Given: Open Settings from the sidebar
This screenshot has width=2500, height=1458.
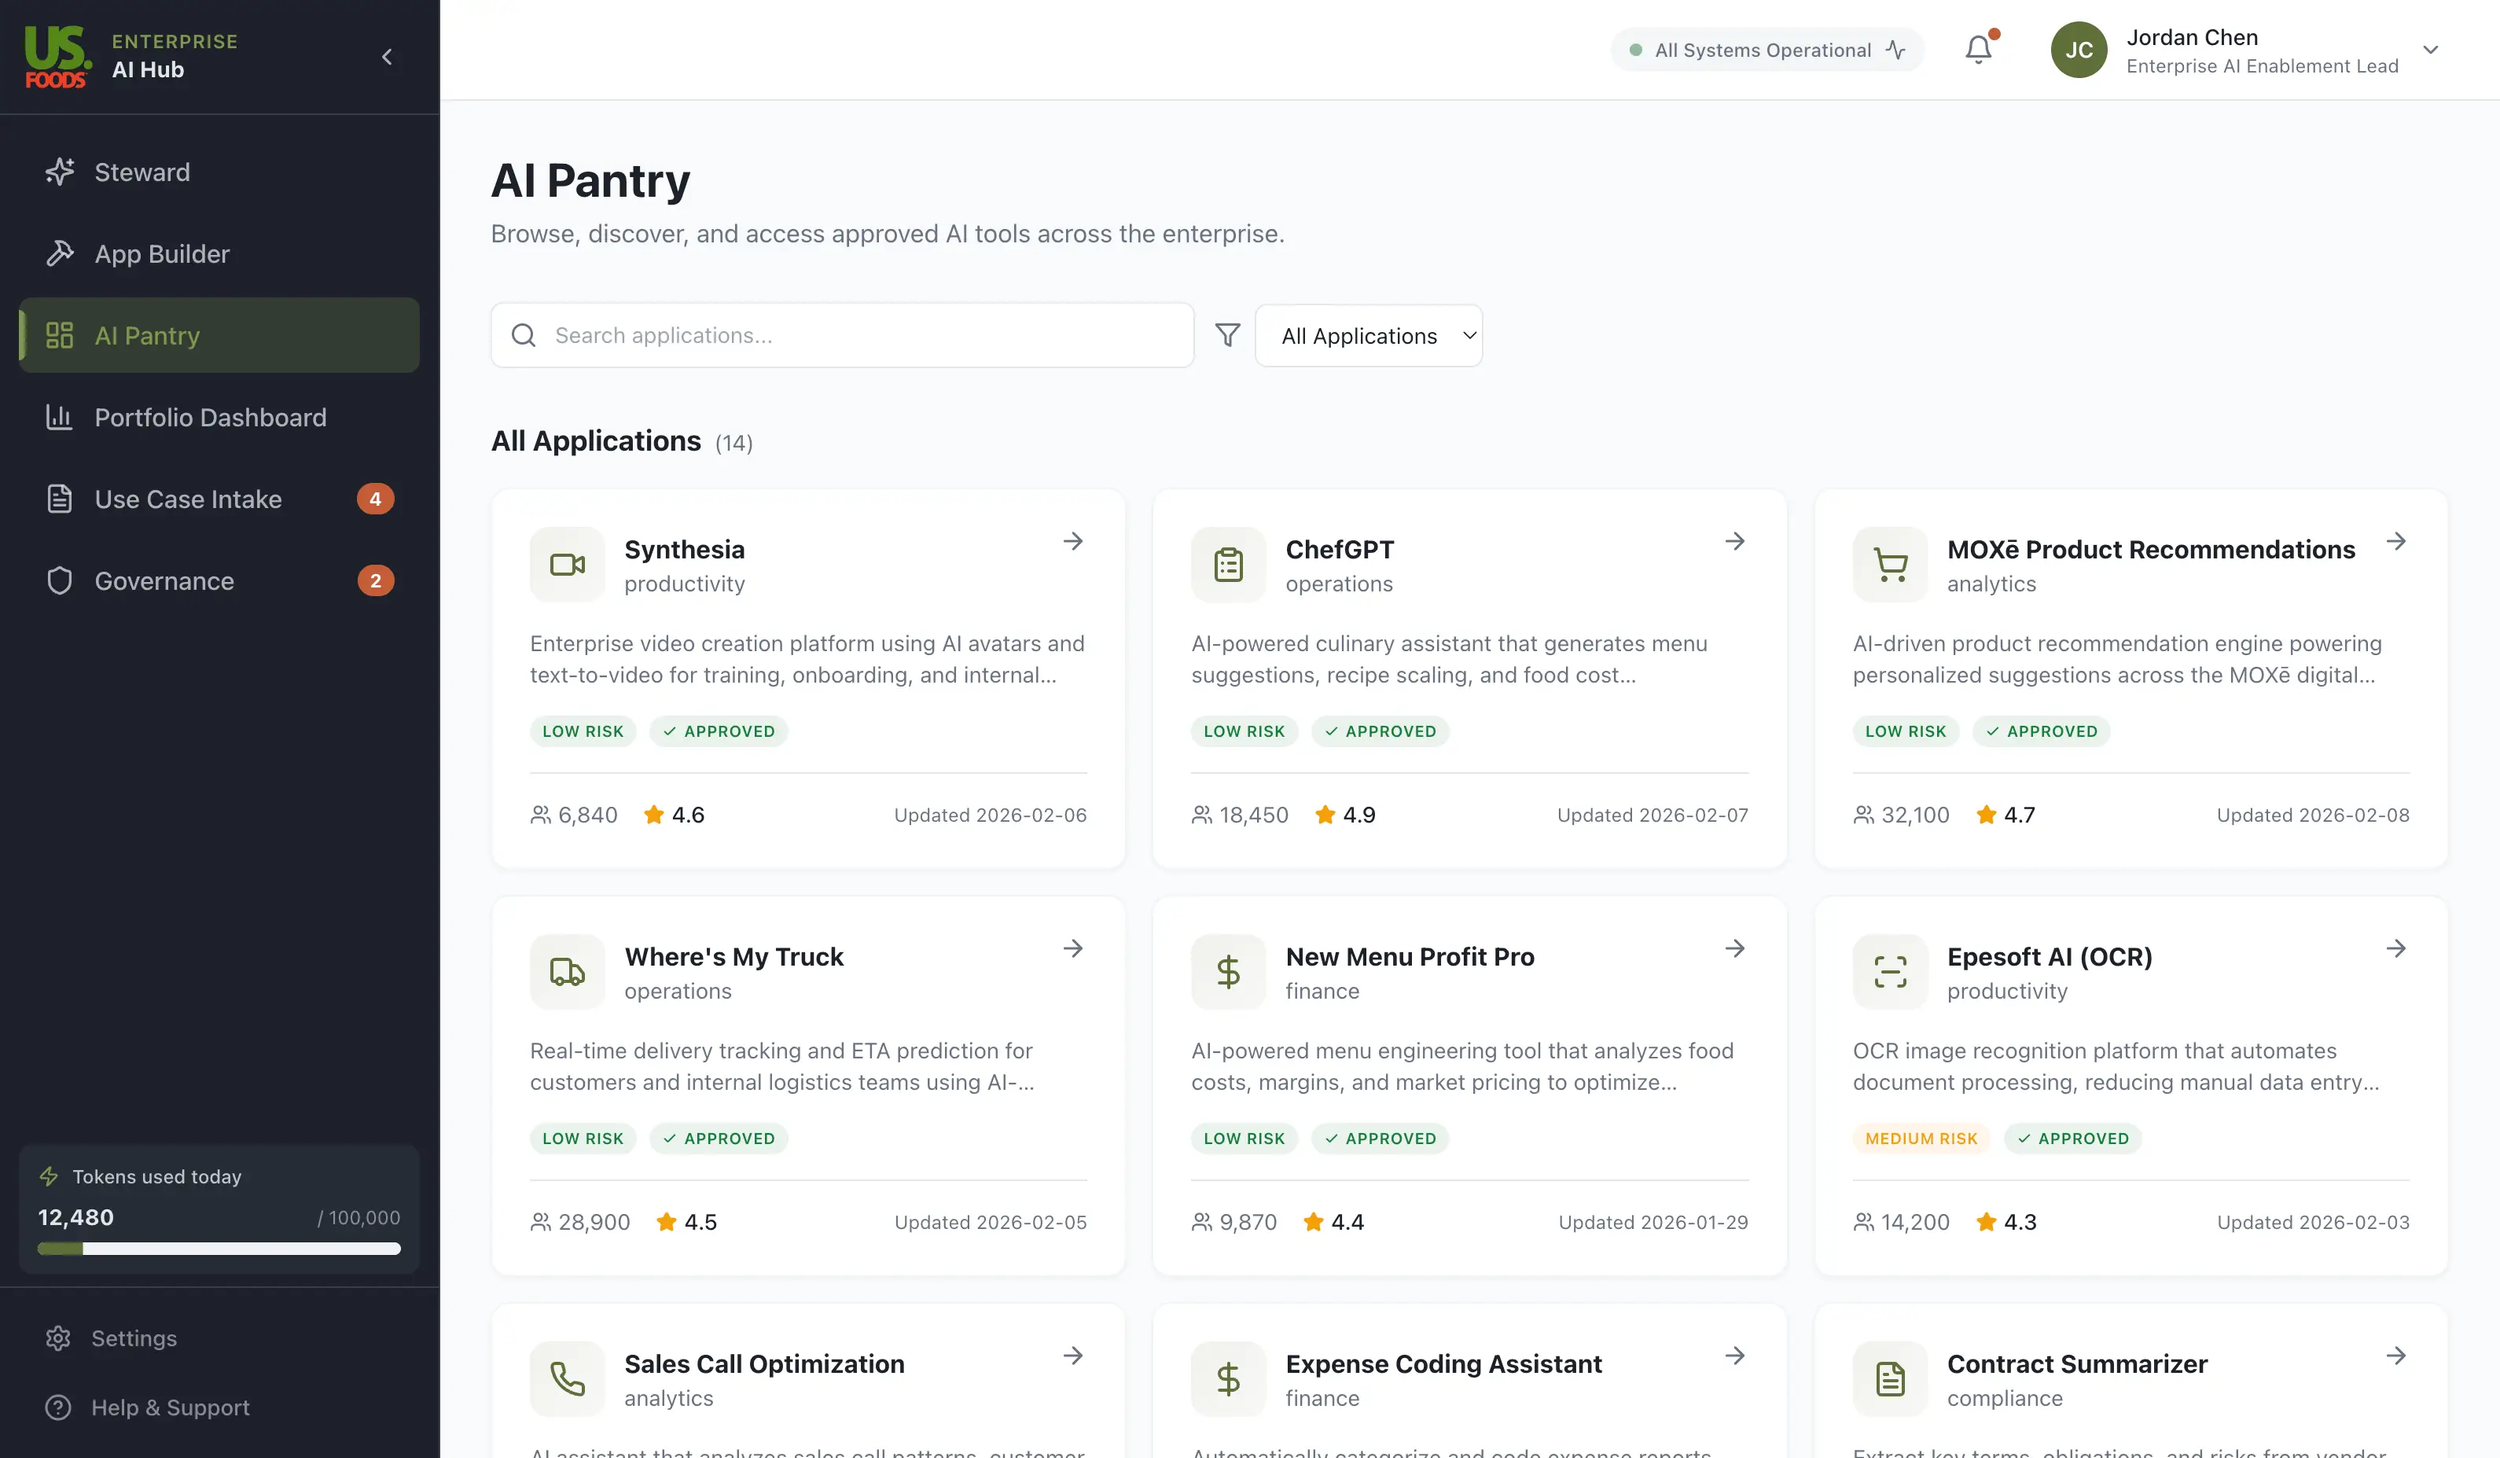Looking at the screenshot, I should point(133,1337).
